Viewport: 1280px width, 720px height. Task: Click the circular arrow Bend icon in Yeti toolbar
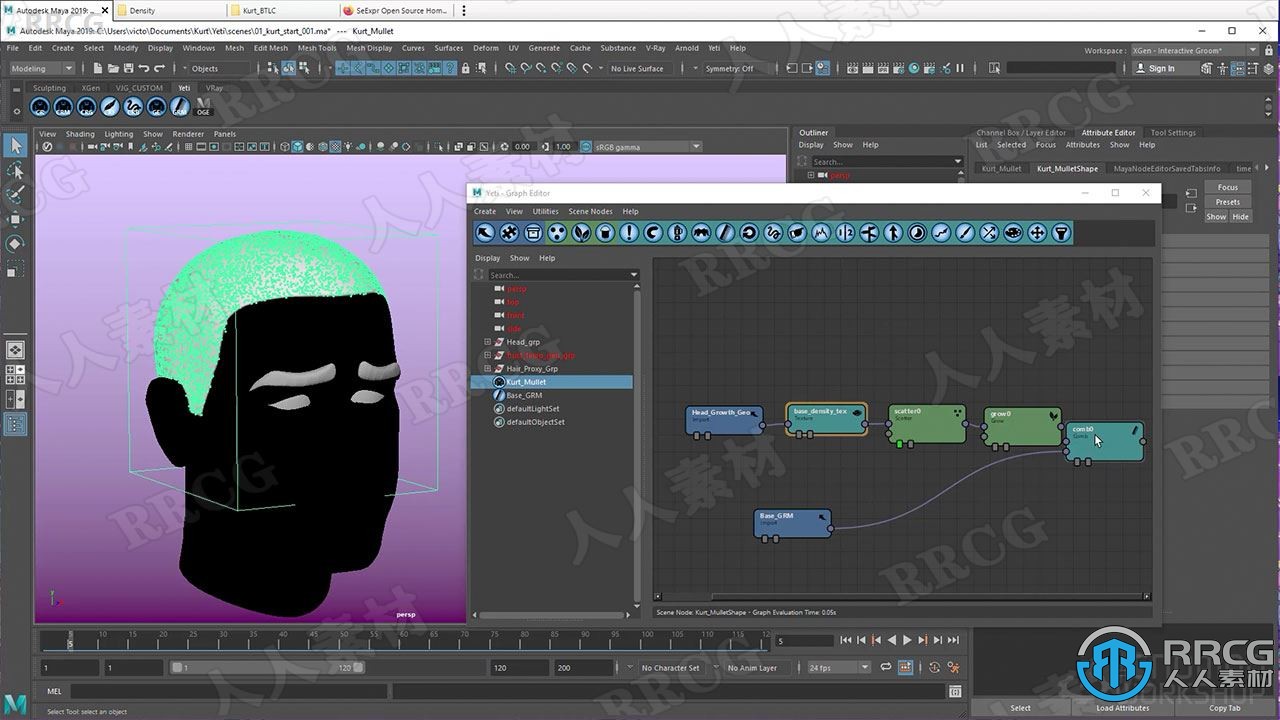pyautogui.click(x=749, y=233)
